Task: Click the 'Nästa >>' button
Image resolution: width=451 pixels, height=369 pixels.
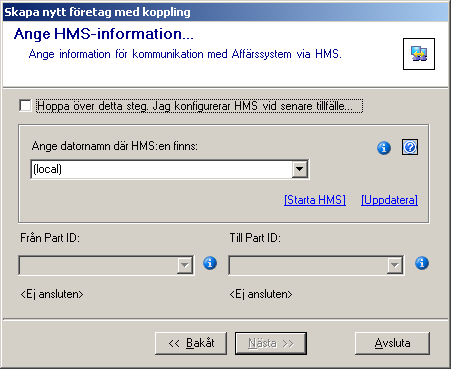Action: [271, 343]
